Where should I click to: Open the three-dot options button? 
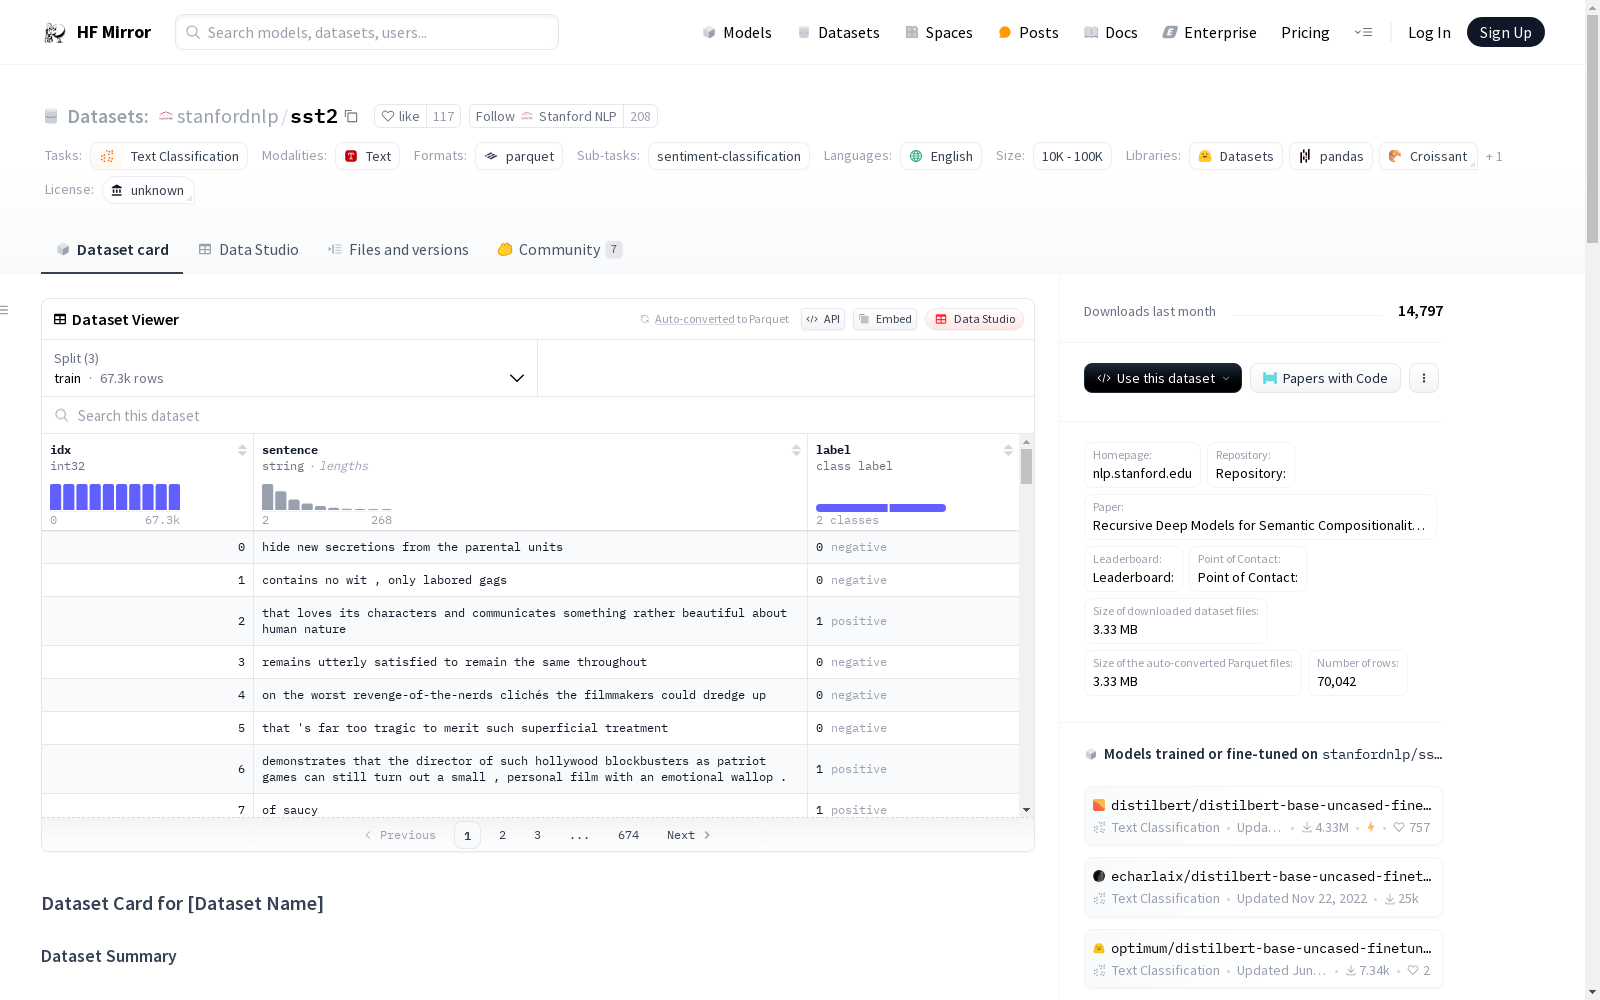[1424, 378]
